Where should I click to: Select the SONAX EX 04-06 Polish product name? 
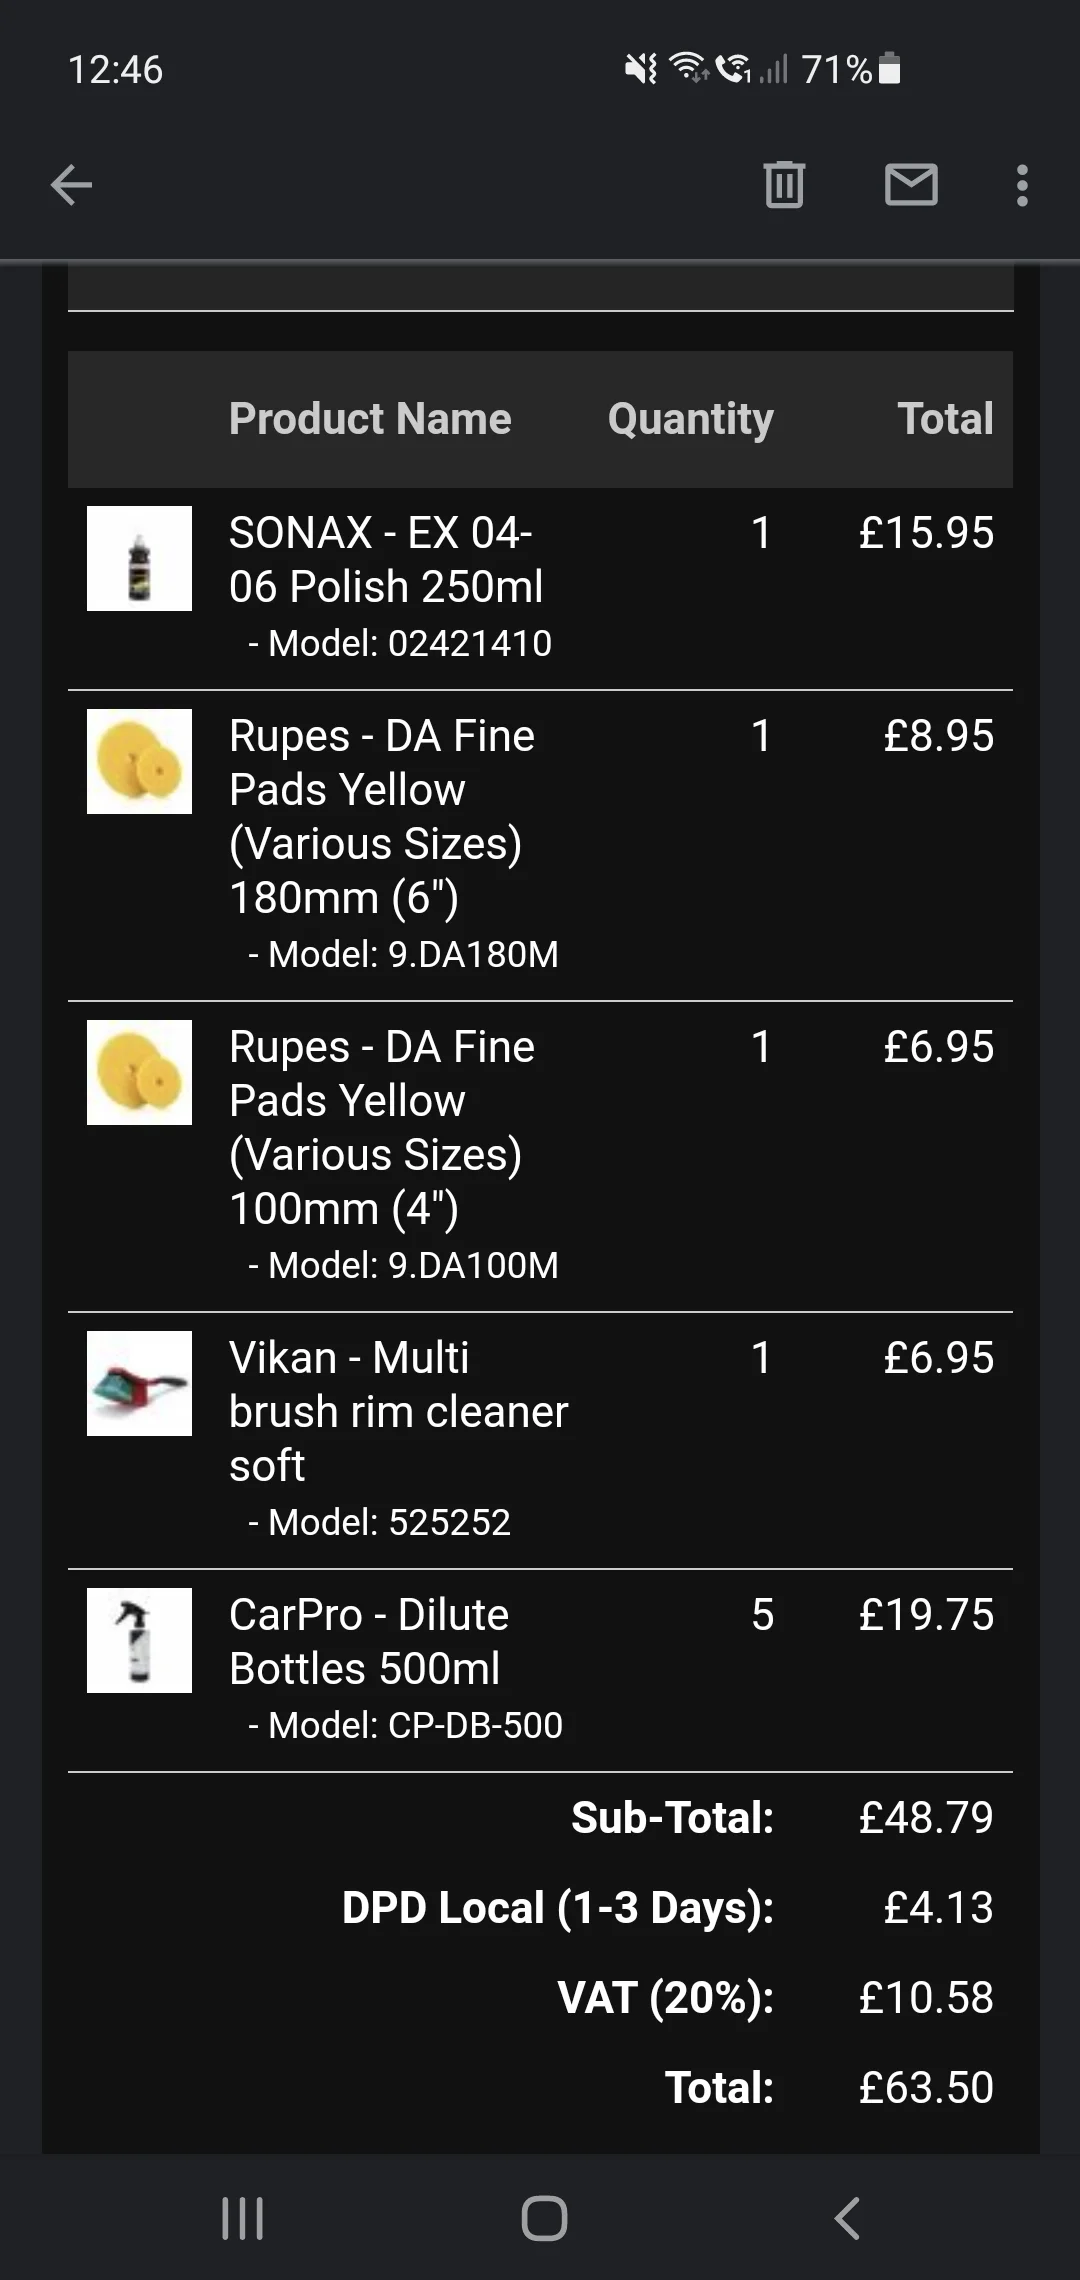(386, 559)
